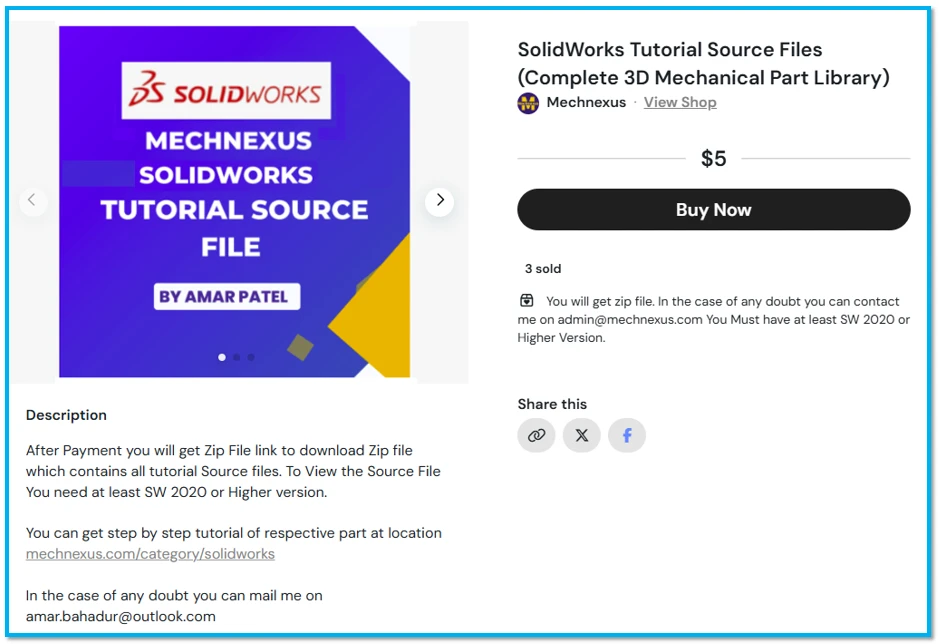Open the View Shop link
The image size is (939, 644).
pyautogui.click(x=680, y=102)
